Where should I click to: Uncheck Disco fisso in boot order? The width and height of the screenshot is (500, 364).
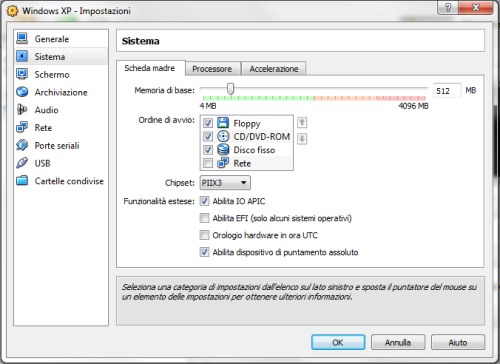click(208, 150)
